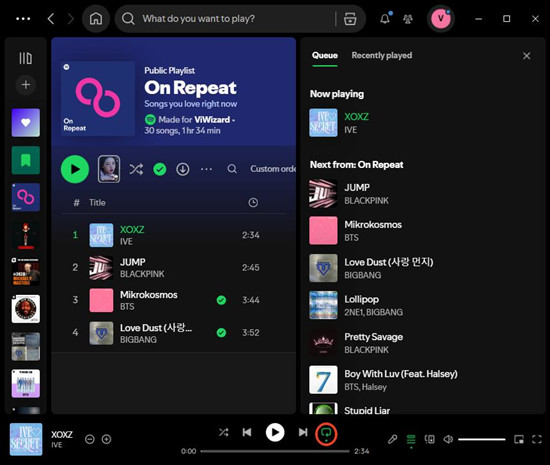The width and height of the screenshot is (550, 465).
Task: Search within the playlist
Action: [232, 169]
